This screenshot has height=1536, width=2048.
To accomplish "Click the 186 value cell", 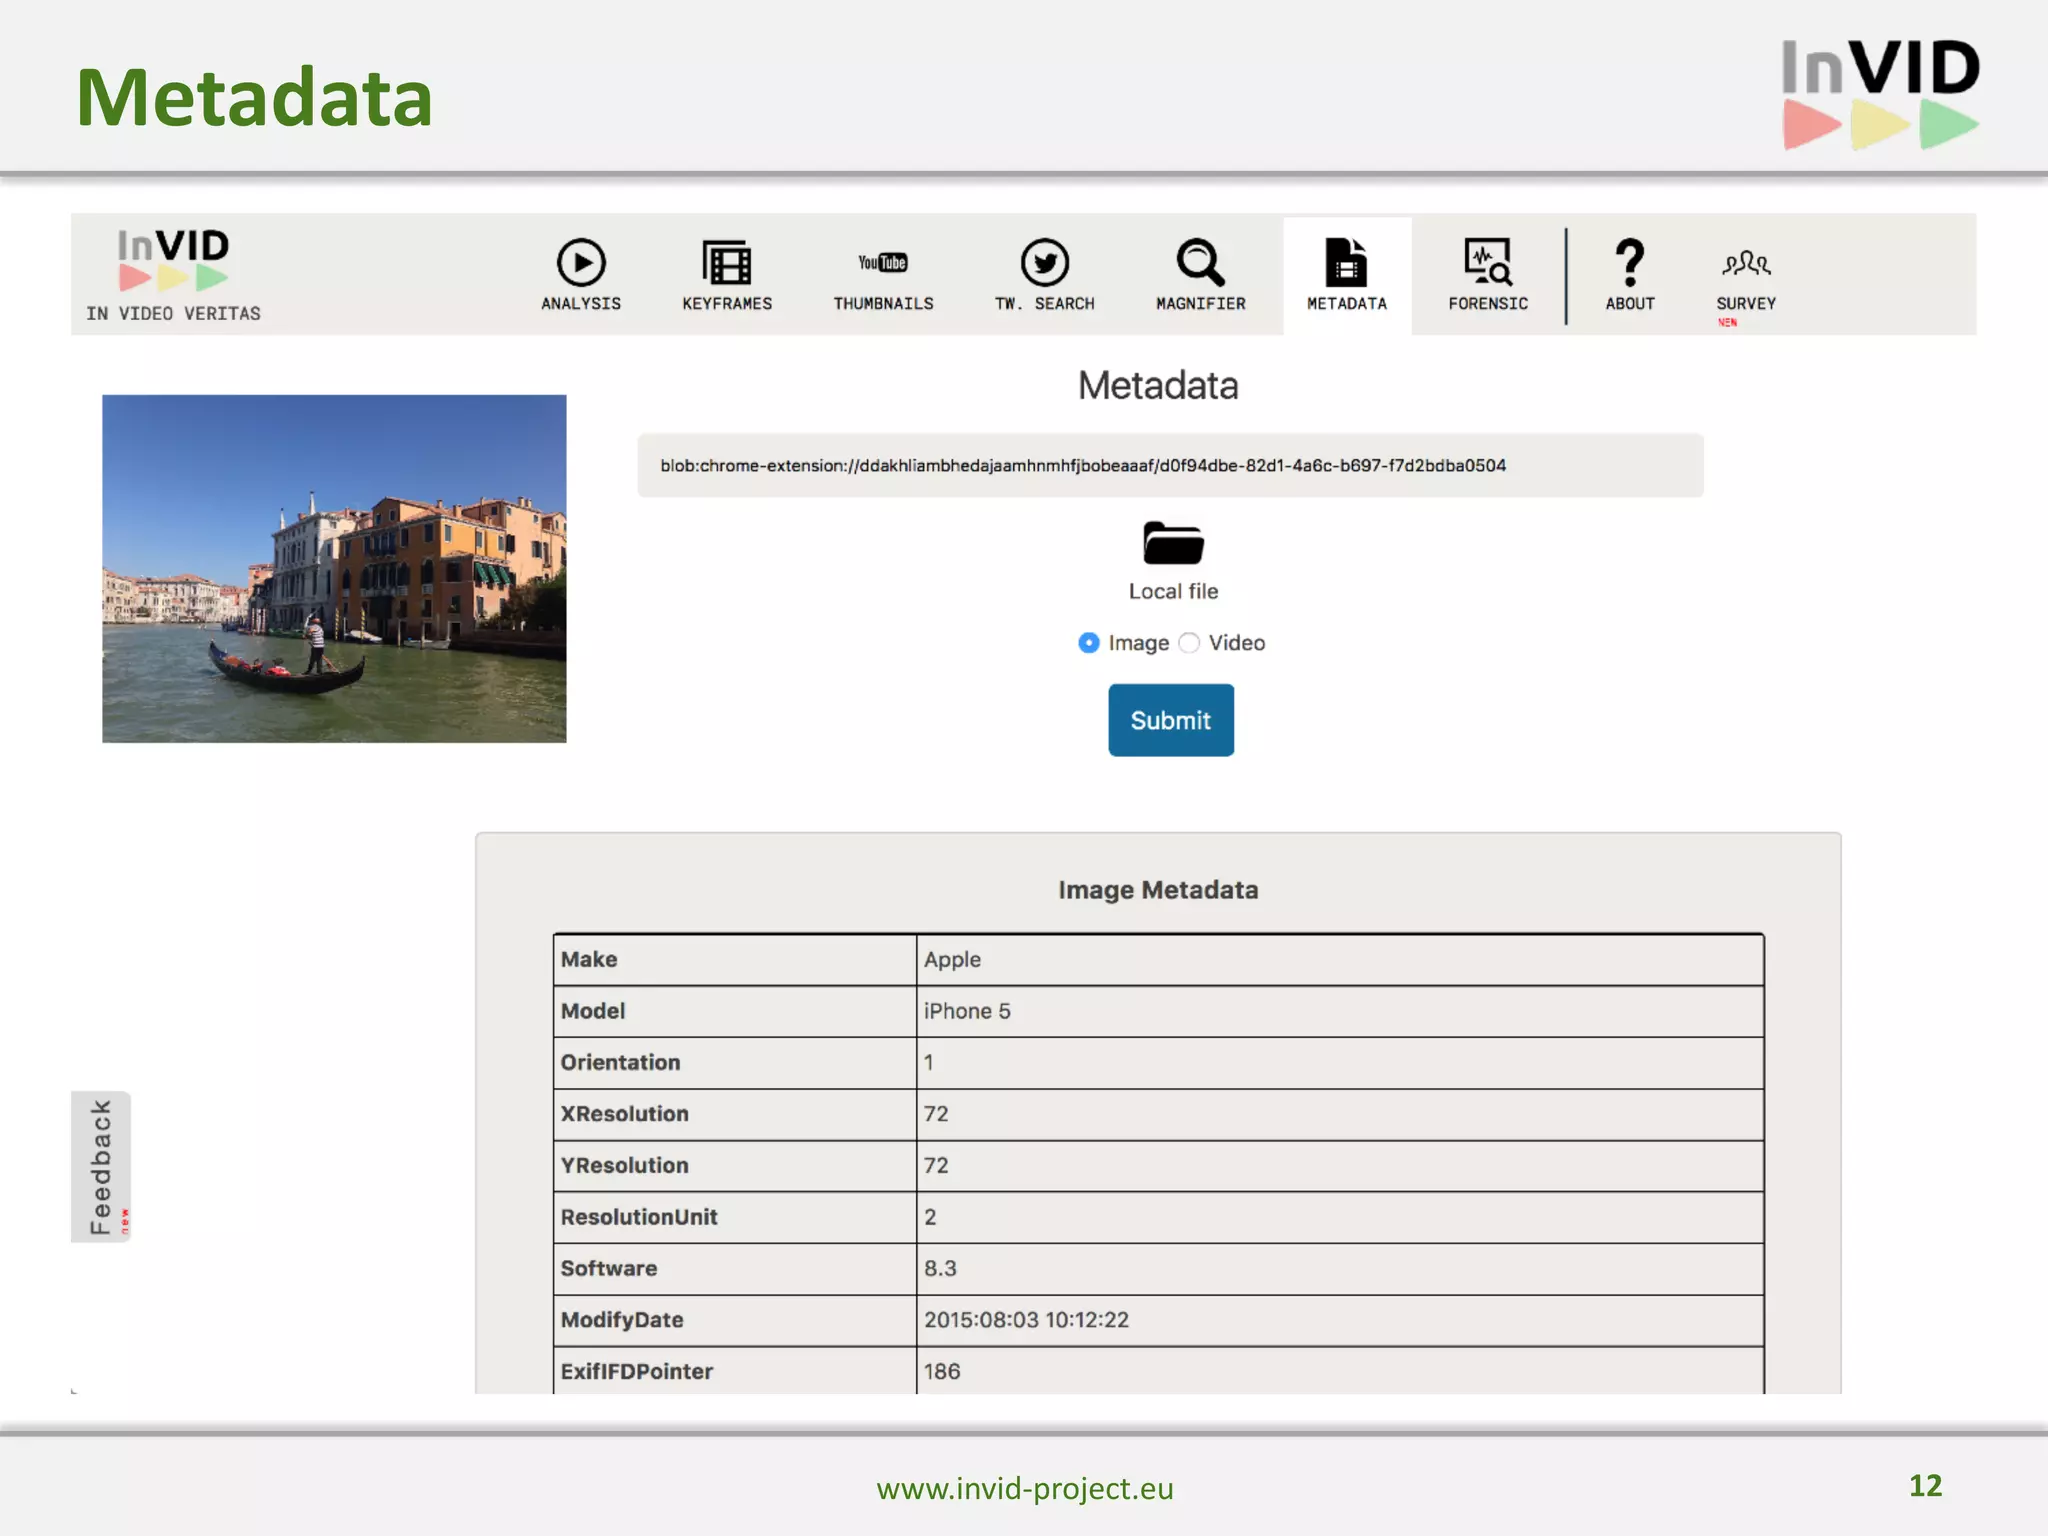I will click(1340, 1371).
